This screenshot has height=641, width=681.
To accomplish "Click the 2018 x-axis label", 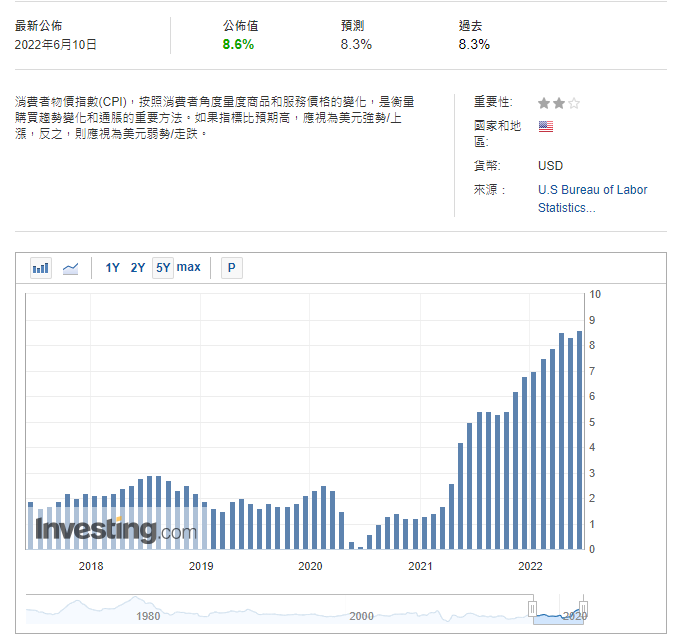I will point(91,566).
